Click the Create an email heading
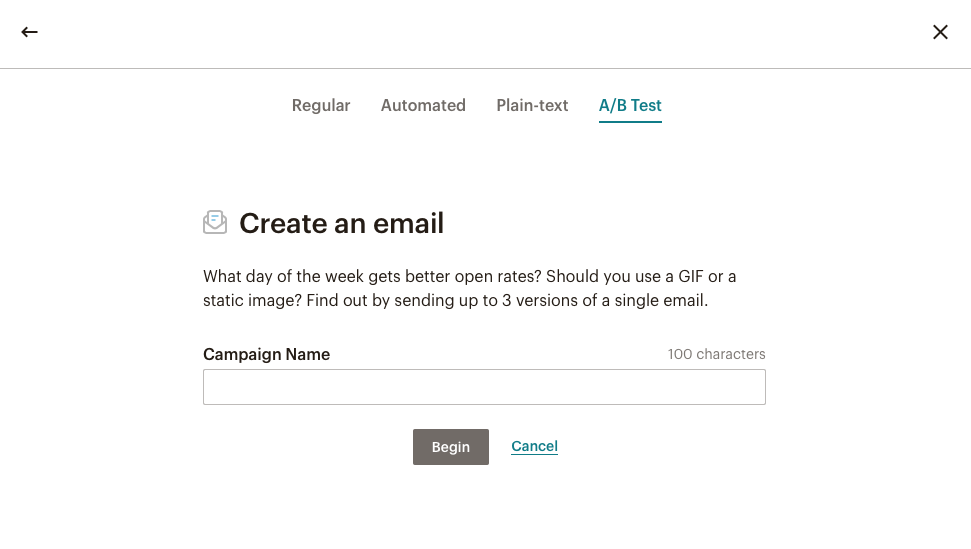 pos(341,223)
